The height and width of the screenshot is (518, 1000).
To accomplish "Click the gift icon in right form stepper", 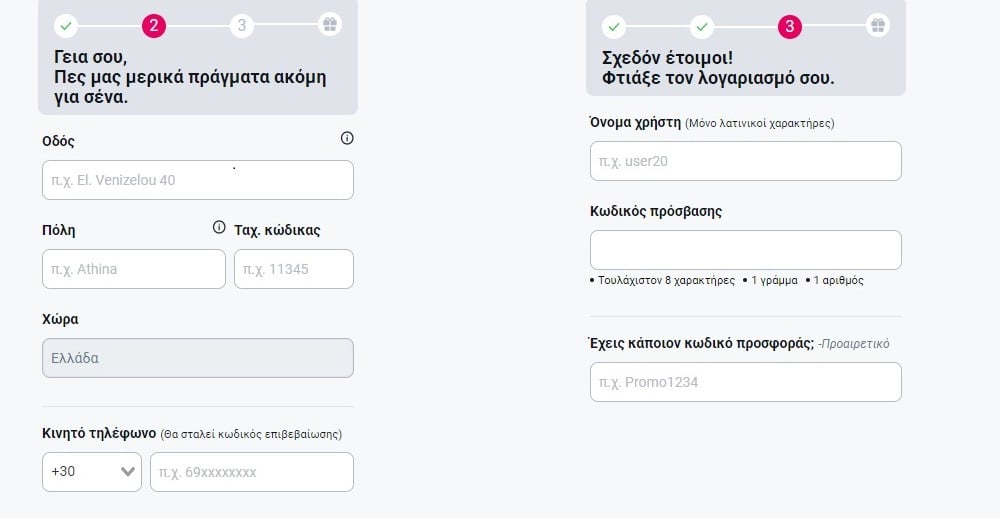I will pyautogui.click(x=878, y=25).
